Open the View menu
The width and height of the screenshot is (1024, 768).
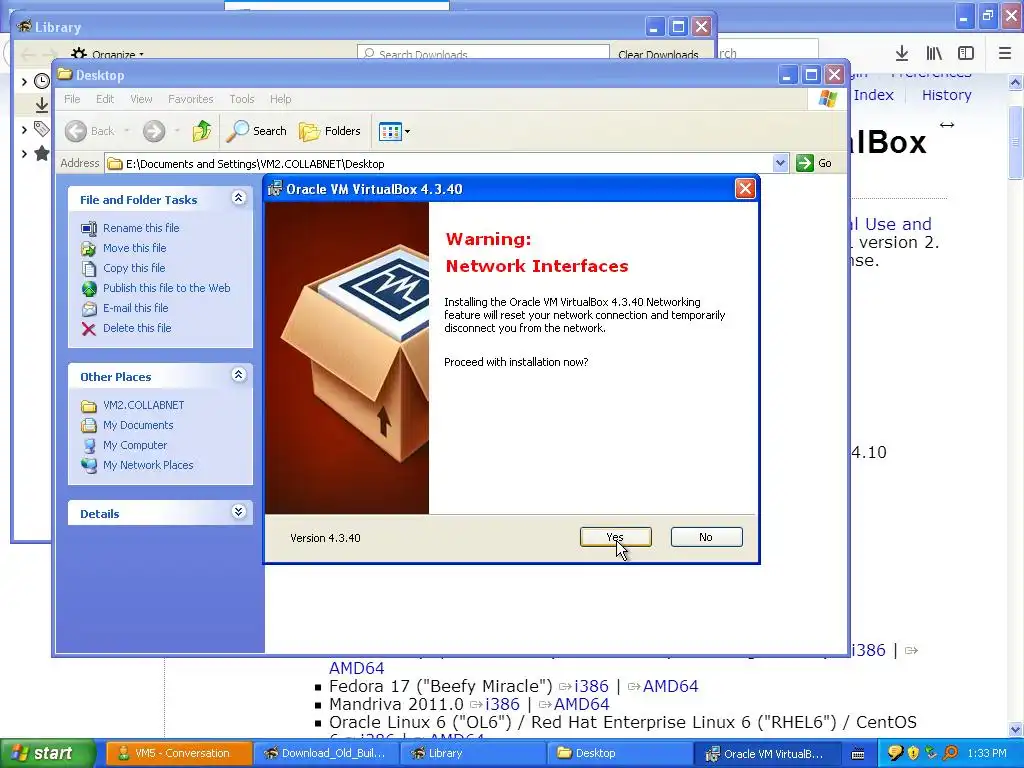(141, 99)
